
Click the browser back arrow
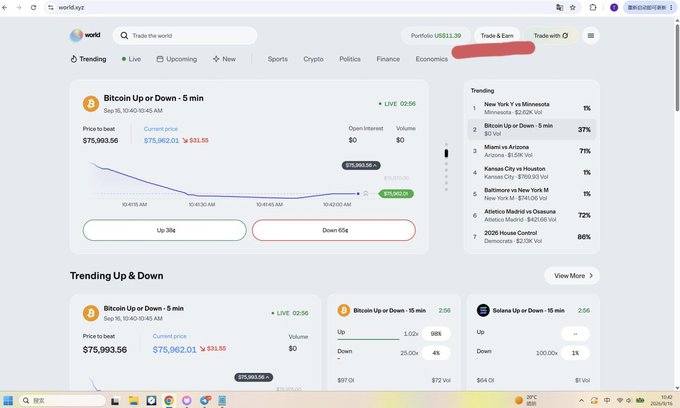[x=5, y=7]
